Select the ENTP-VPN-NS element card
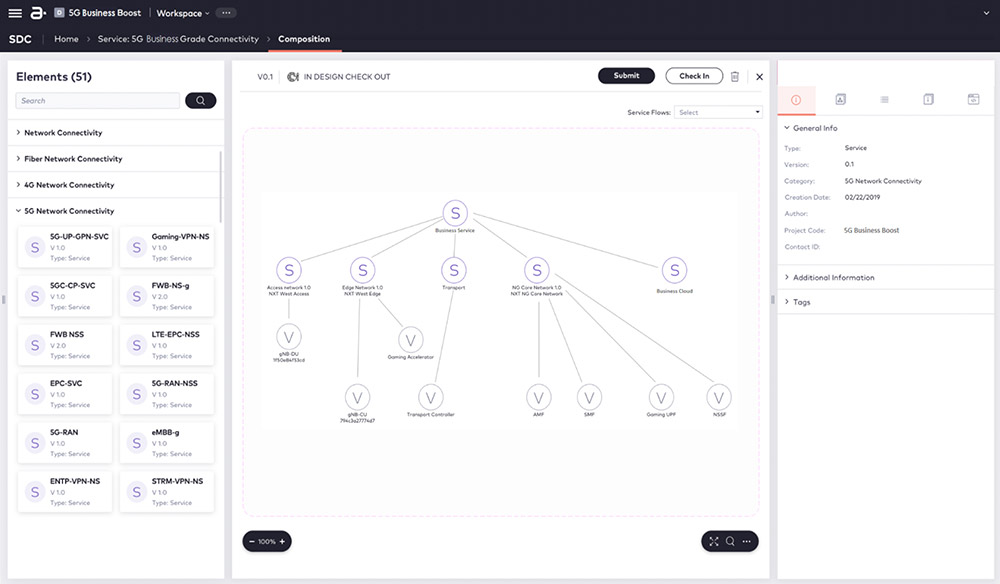The height and width of the screenshot is (584, 1000). pyautogui.click(x=65, y=492)
